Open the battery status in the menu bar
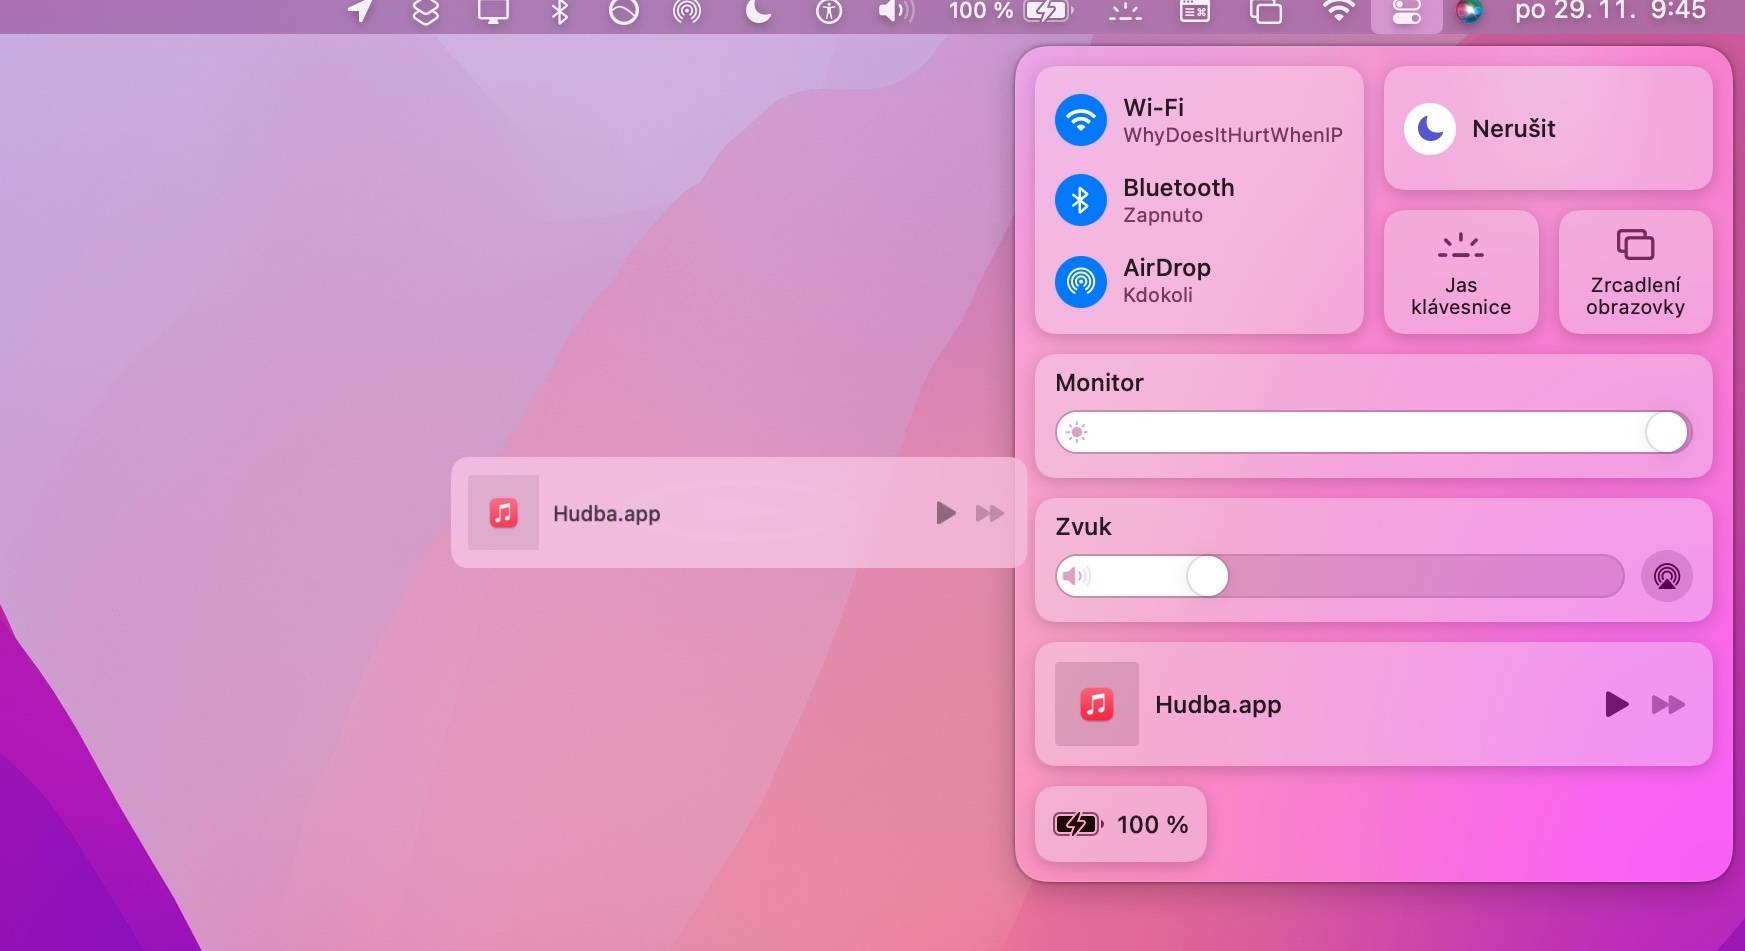 point(1011,11)
